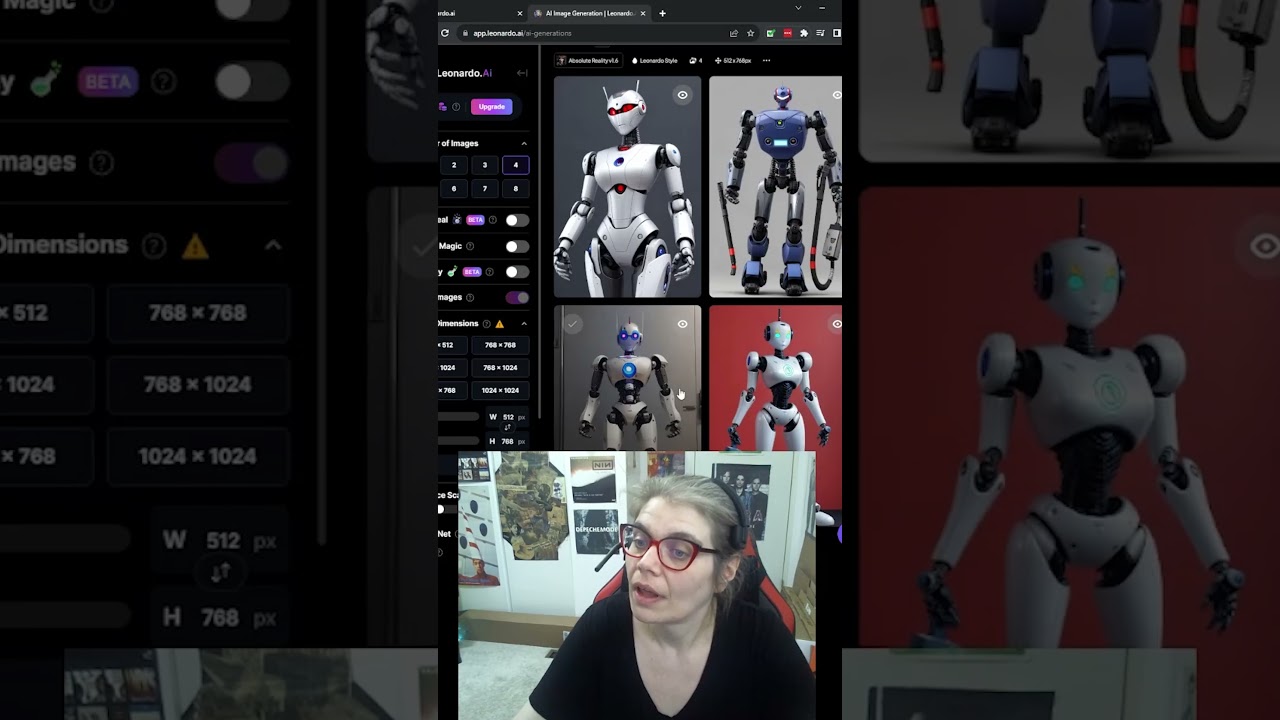Click the W 512 width field

(x=507, y=417)
